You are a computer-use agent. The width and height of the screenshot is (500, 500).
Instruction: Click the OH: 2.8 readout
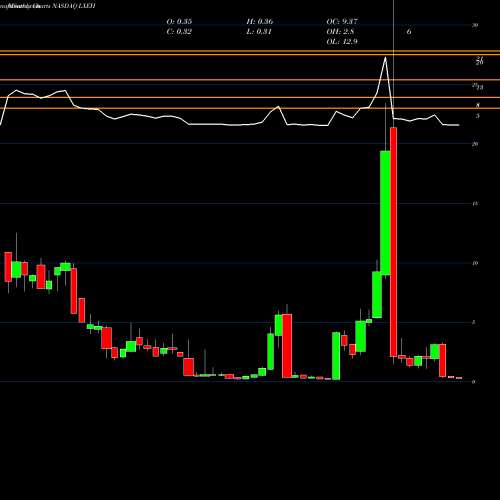point(340,32)
